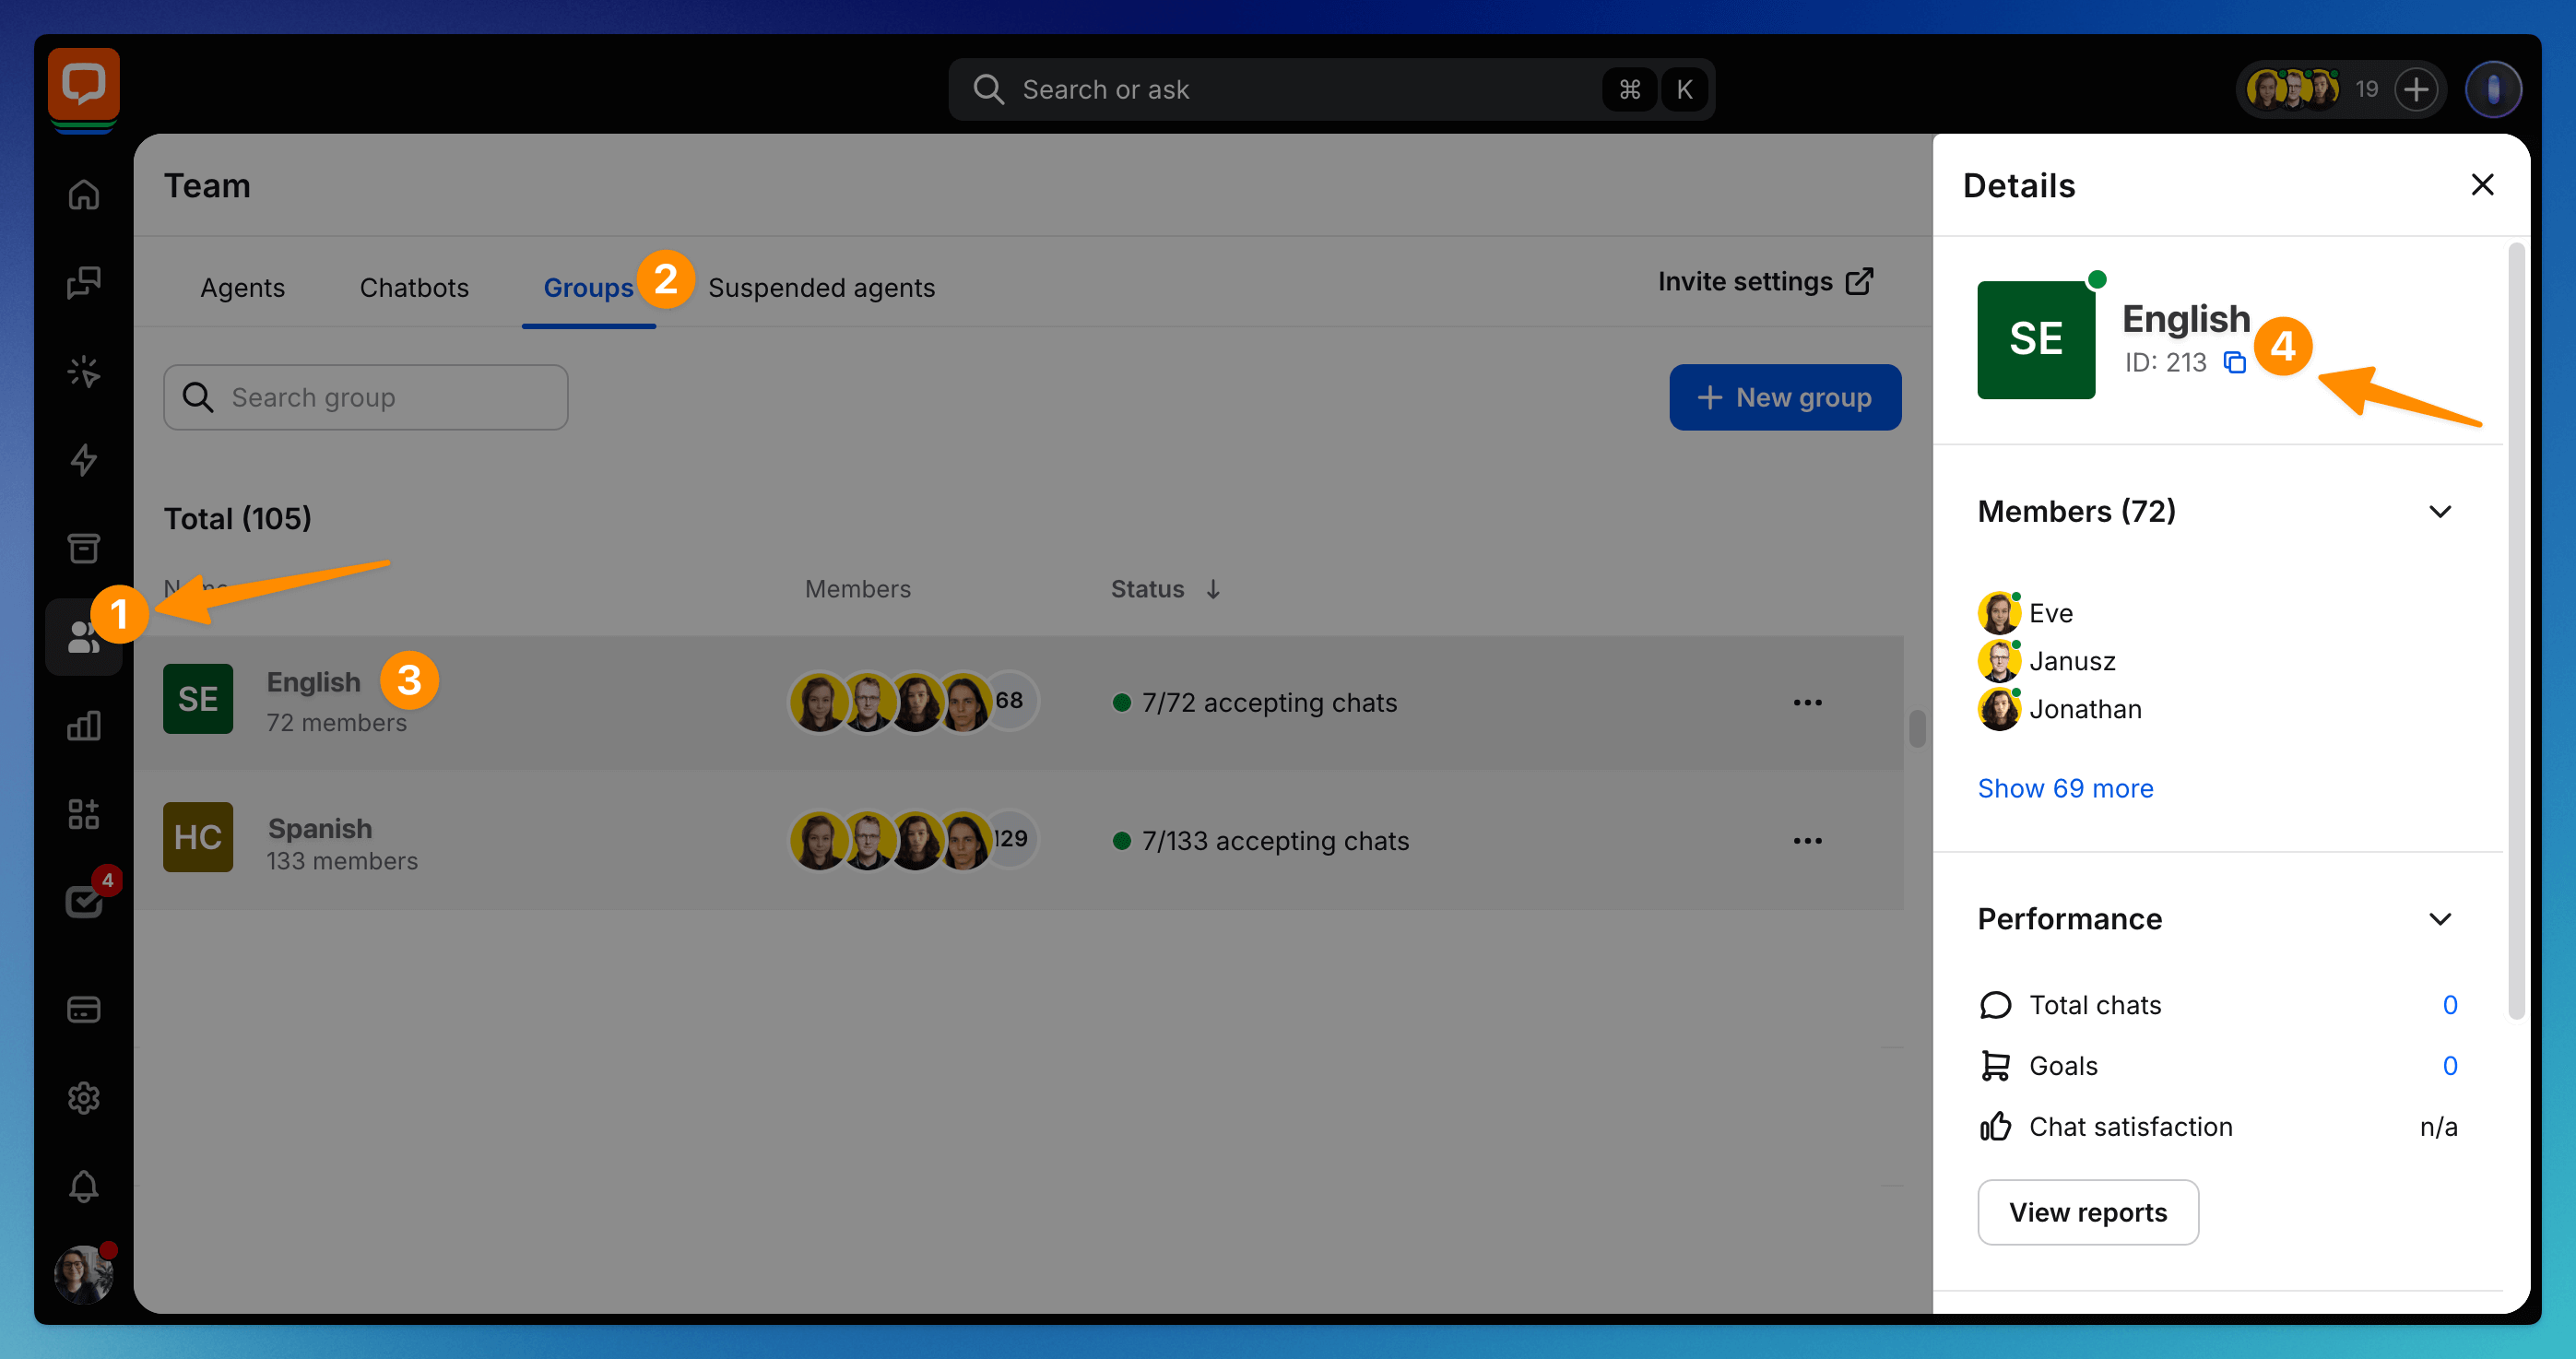This screenshot has width=2576, height=1359.
Task: Click the New group button
Action: [1784, 397]
